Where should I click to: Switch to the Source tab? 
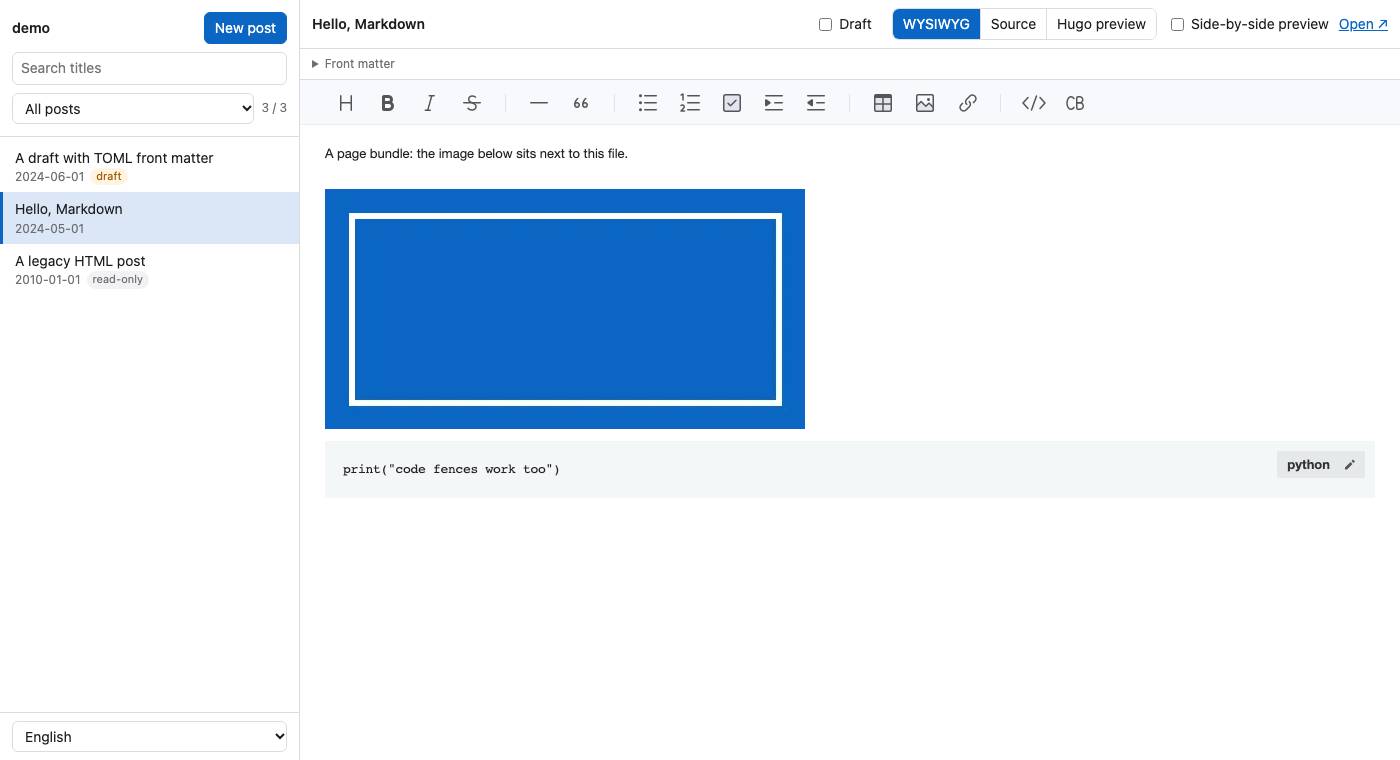(x=1013, y=24)
